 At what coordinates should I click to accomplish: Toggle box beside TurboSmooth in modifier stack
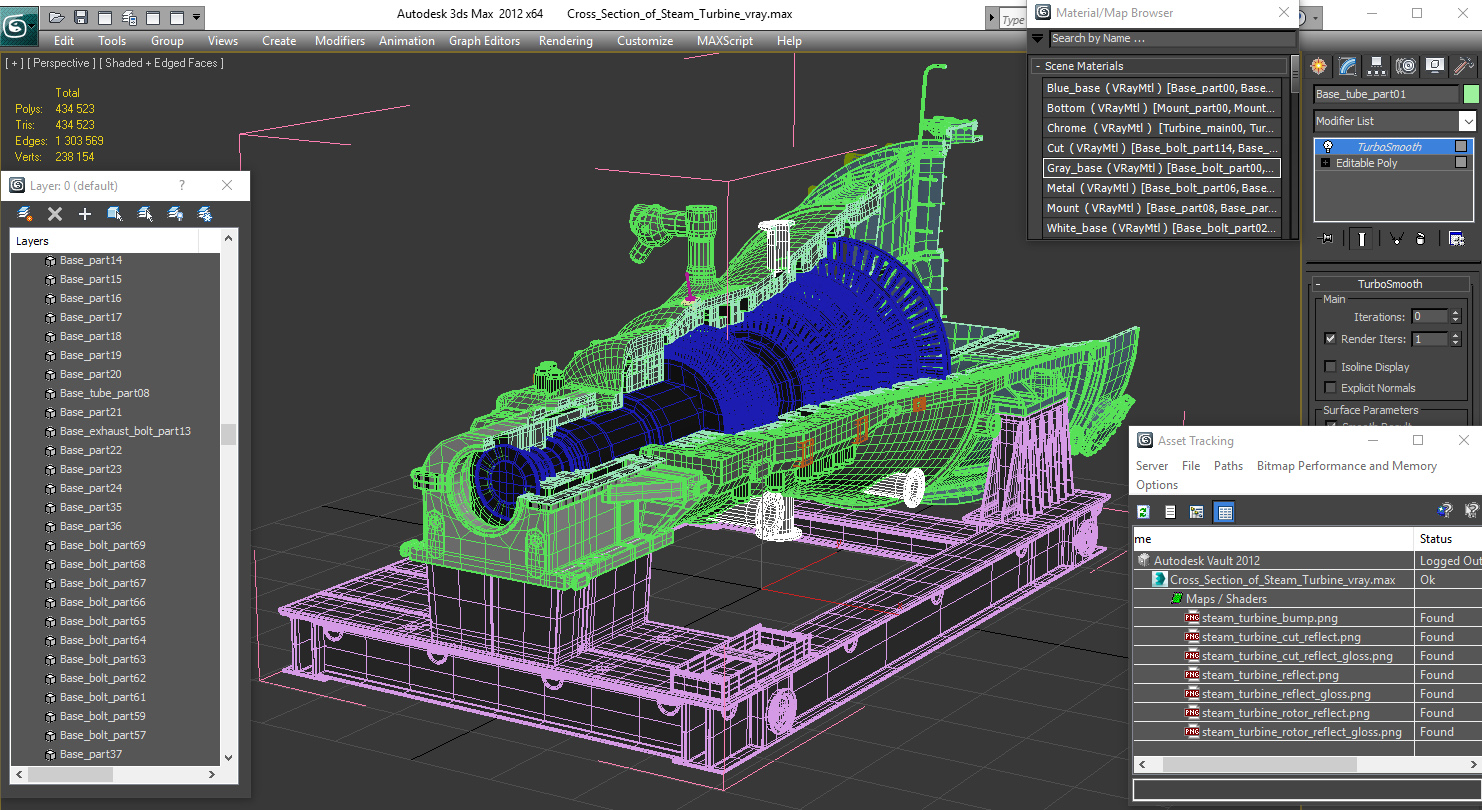1461,147
